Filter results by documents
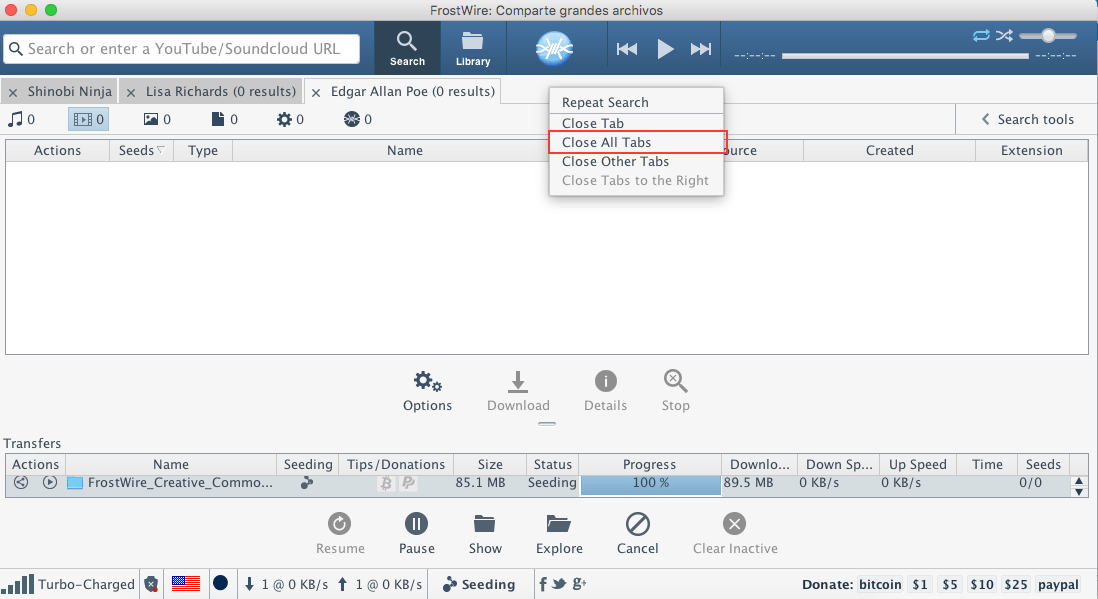Screen dimensions: 1098x599 tap(218, 119)
